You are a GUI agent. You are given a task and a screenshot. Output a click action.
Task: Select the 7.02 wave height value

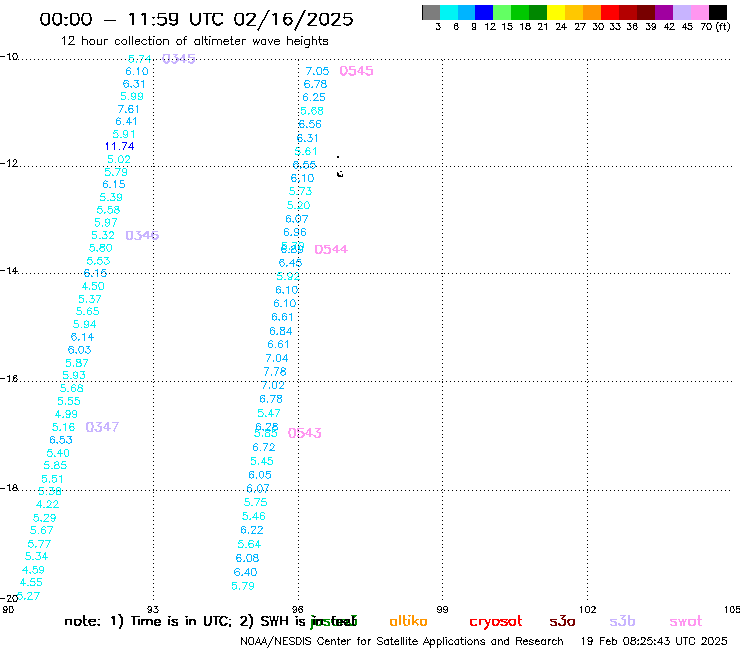[x=273, y=385]
